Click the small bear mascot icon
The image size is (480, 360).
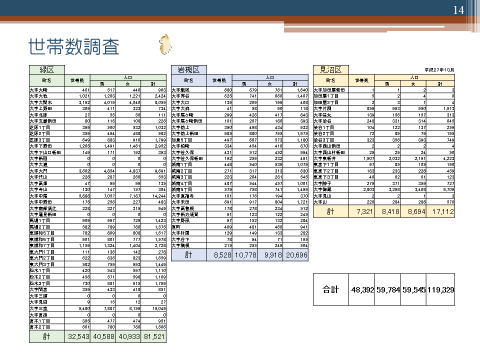(166, 44)
